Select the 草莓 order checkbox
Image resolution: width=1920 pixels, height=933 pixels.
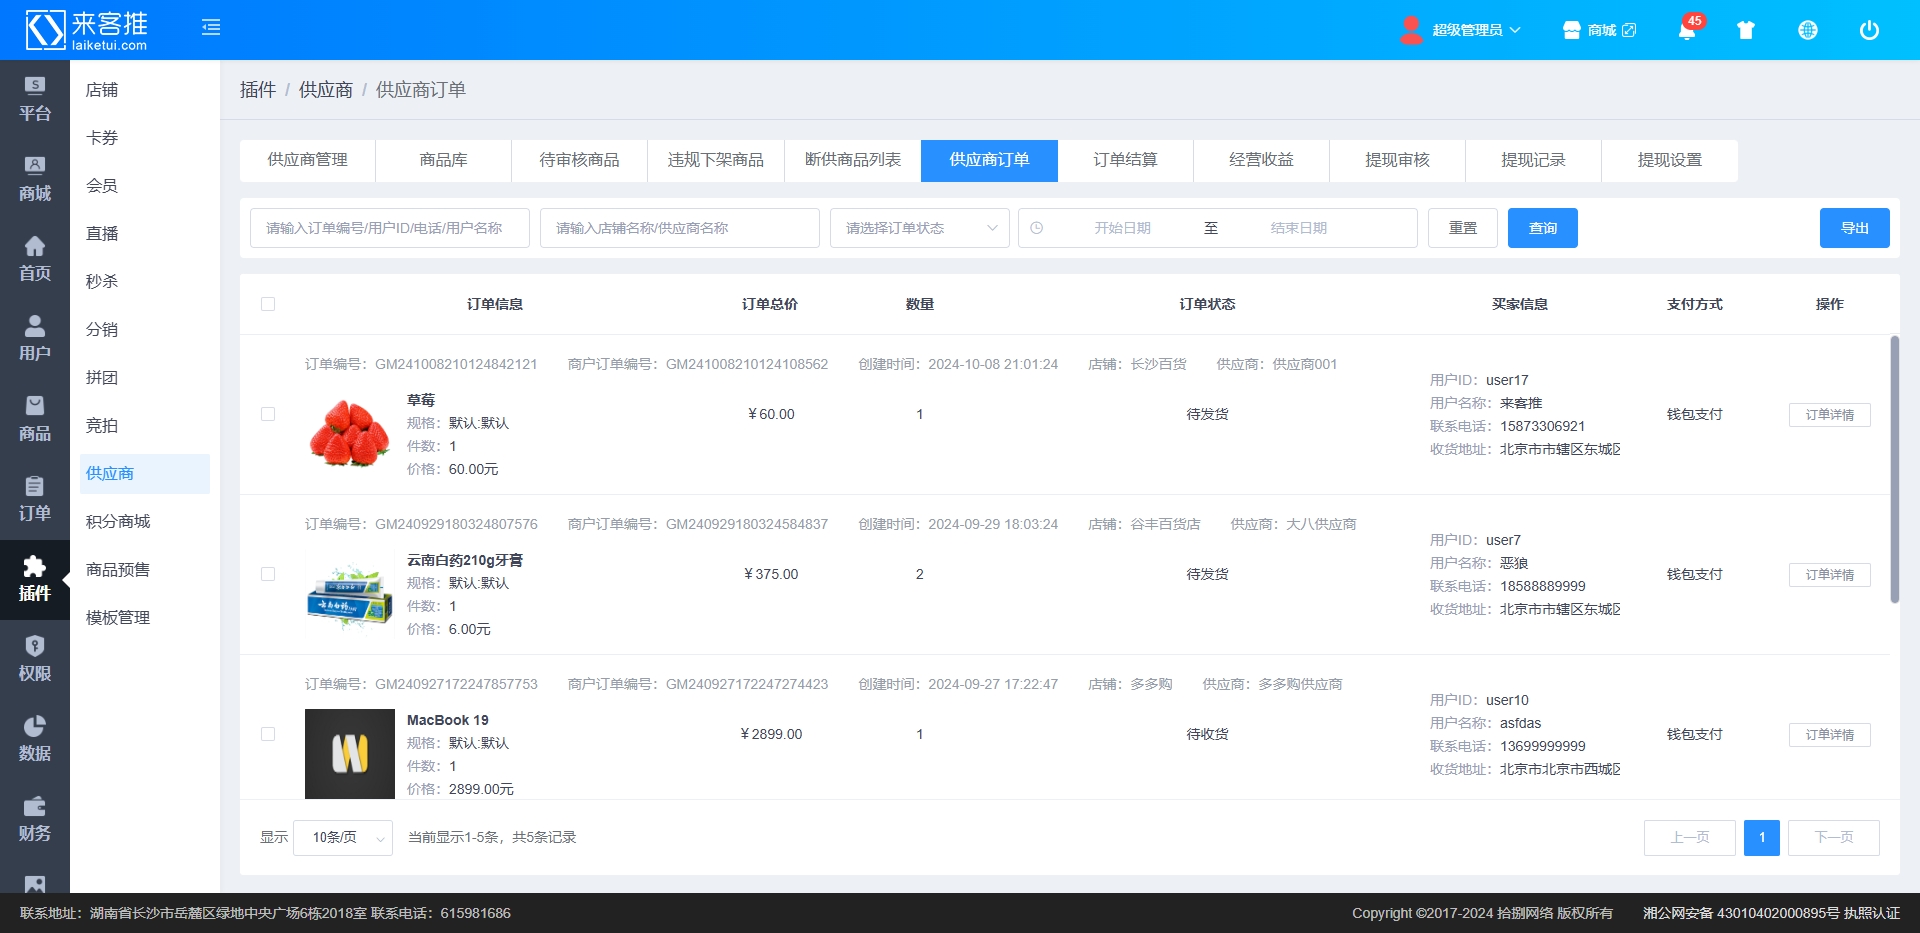click(268, 414)
